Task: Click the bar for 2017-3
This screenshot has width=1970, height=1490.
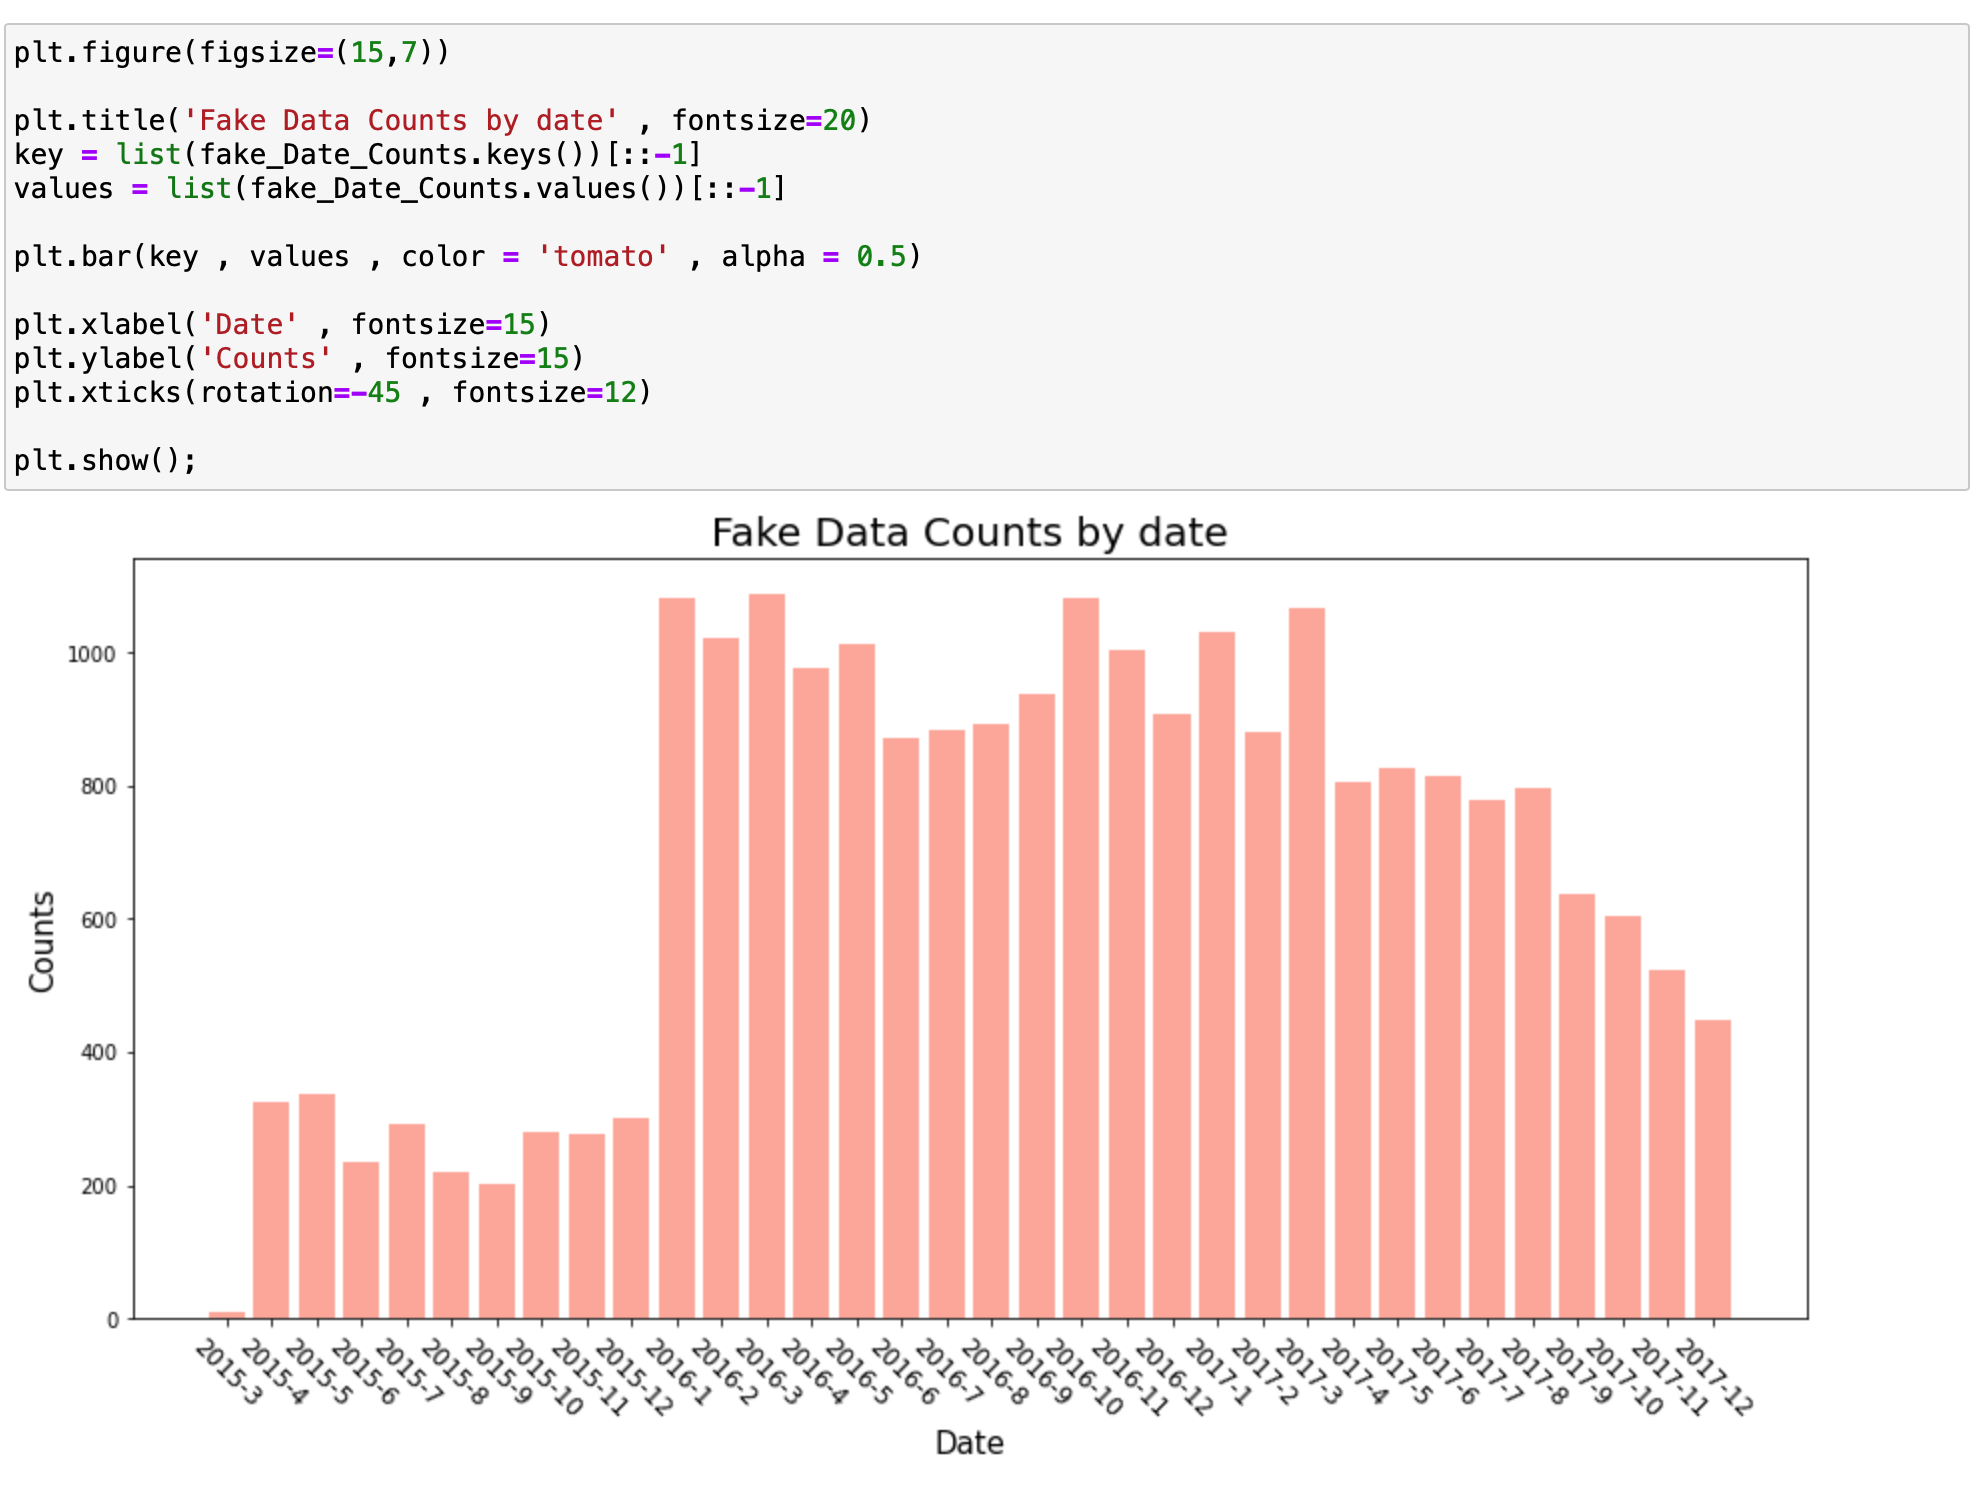Action: (x=1307, y=962)
